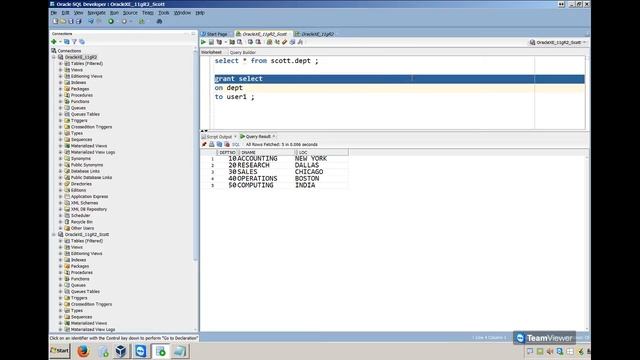Select the Recycle Bin tree item
The height and width of the screenshot is (360, 640).
coord(81,222)
